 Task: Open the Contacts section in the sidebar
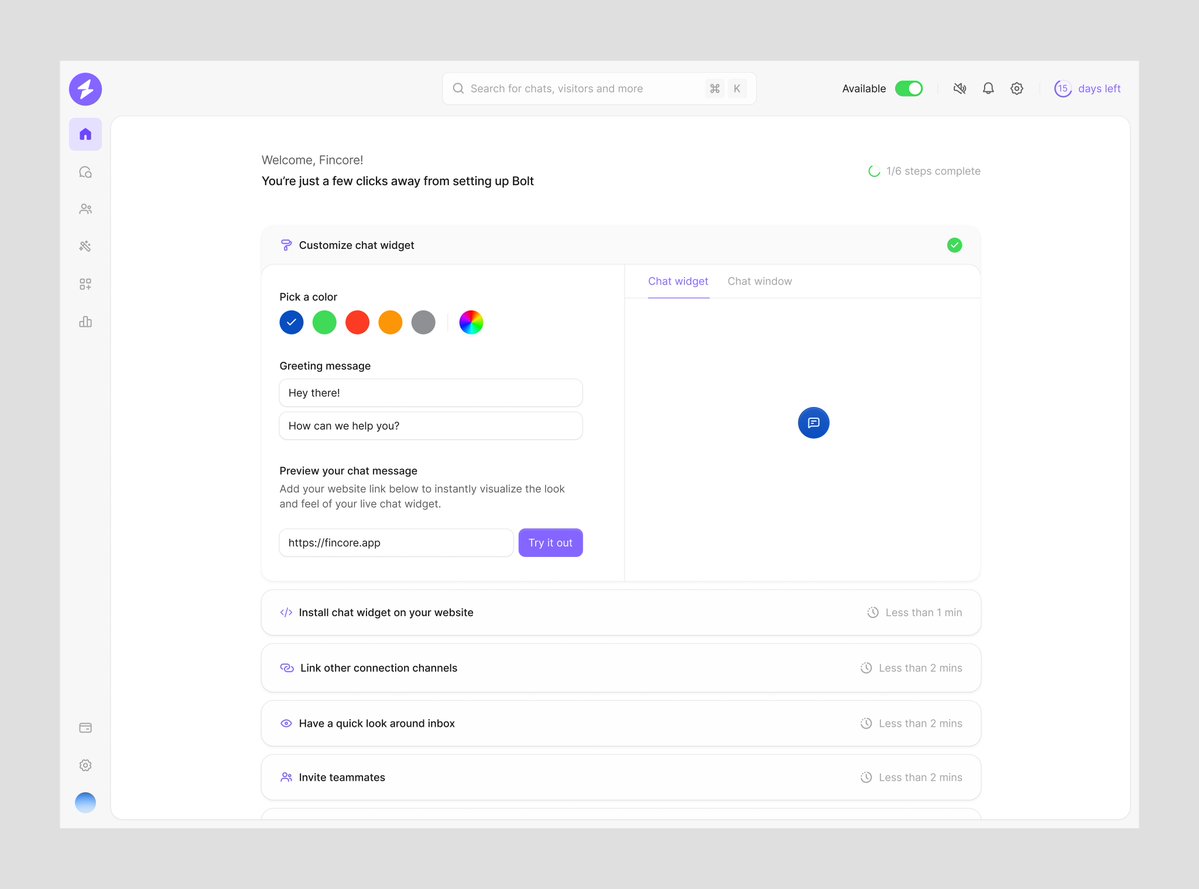point(85,208)
